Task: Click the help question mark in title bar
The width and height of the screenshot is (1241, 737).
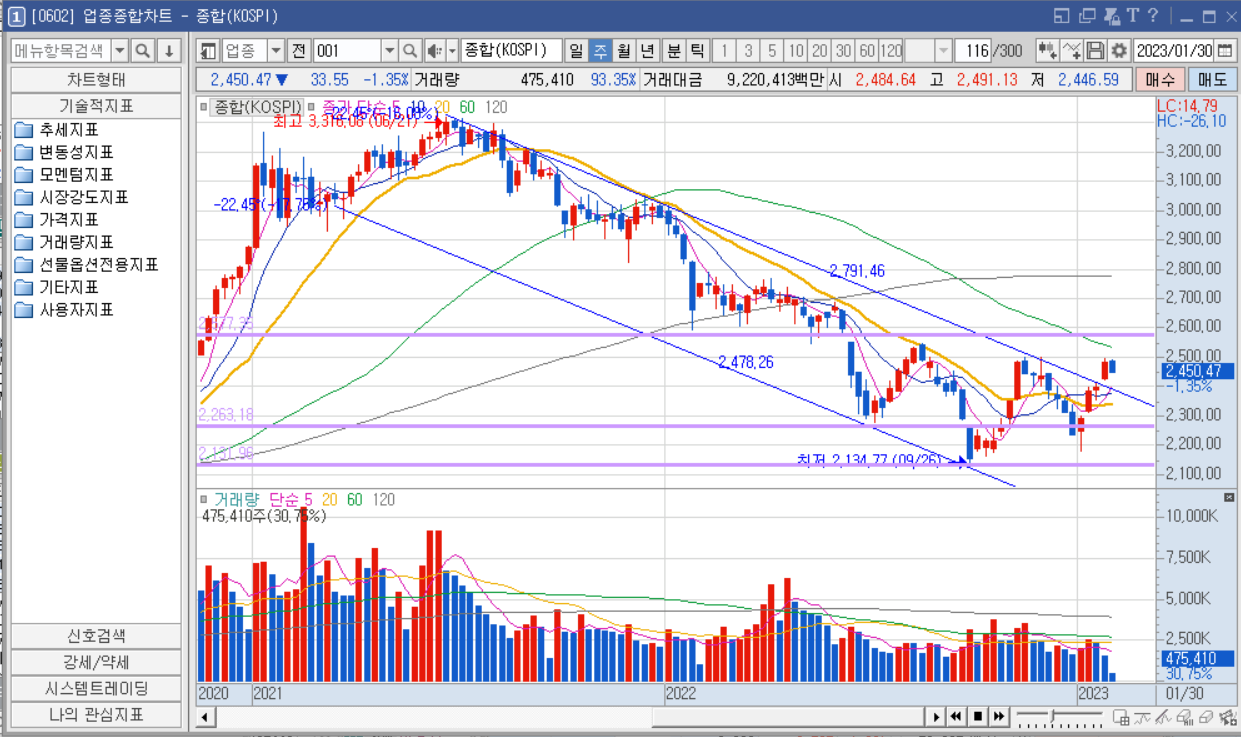Action: 1152,16
